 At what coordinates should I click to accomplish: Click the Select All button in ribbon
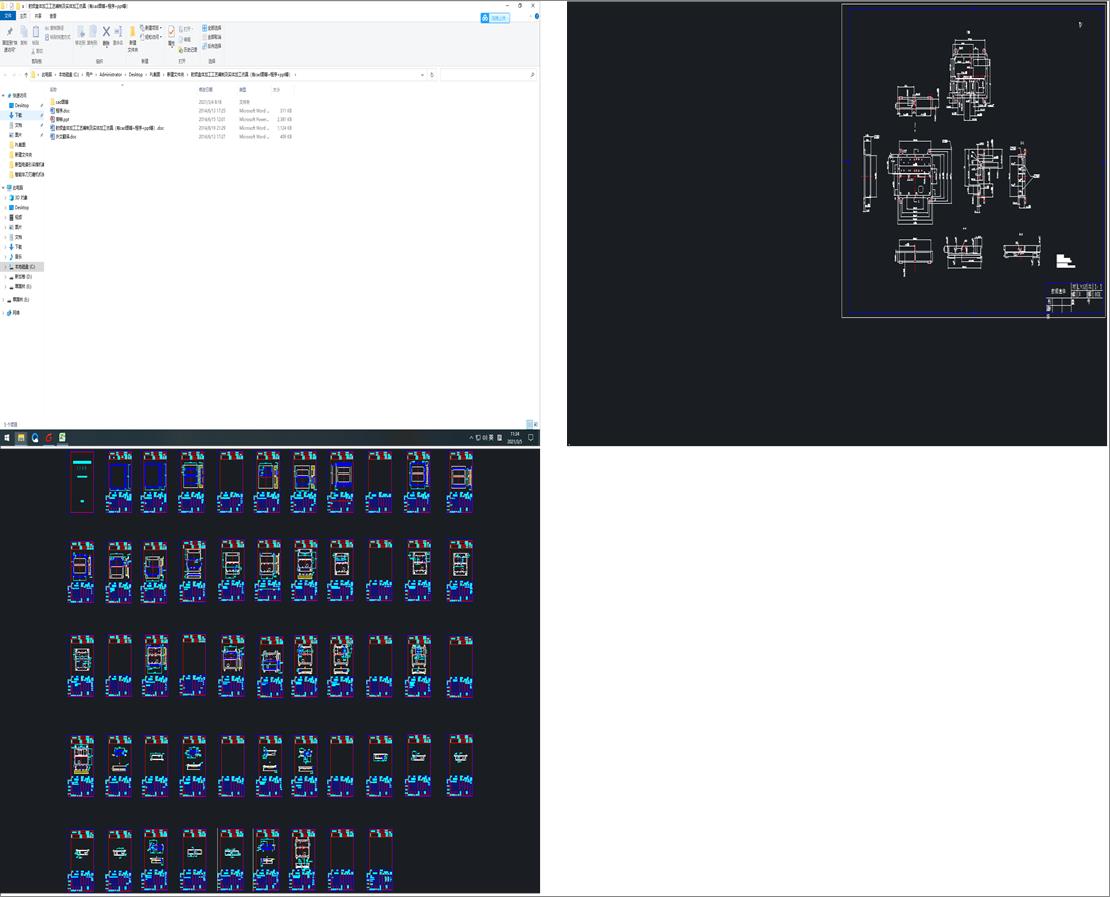point(212,28)
